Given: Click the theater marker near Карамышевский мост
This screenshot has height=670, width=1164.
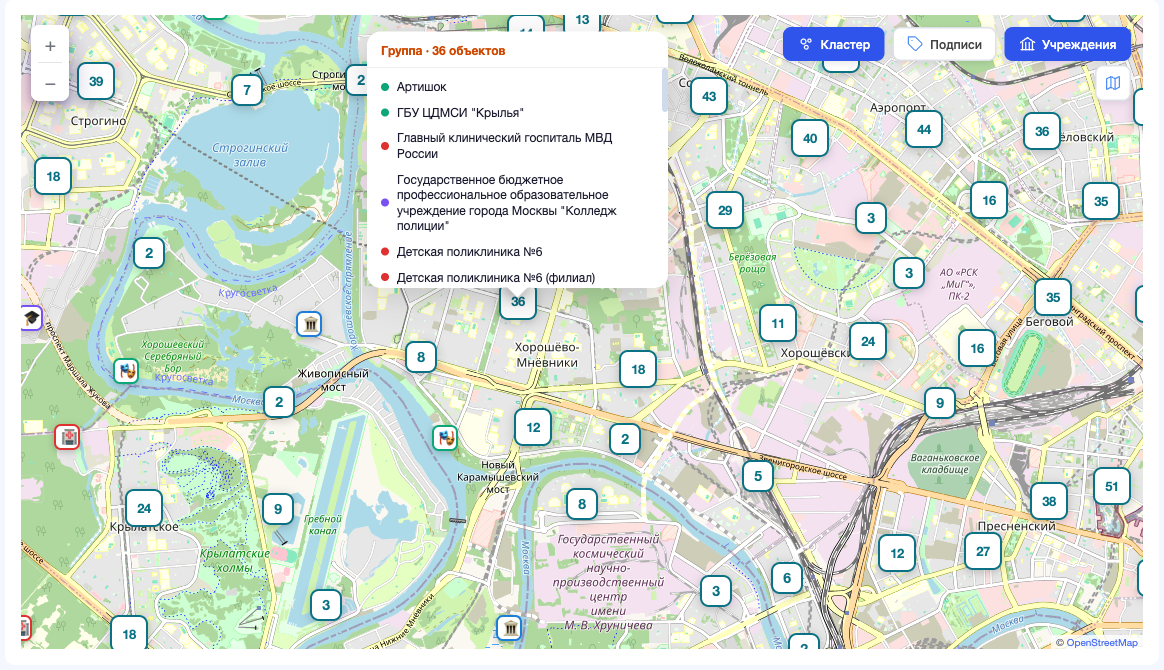Looking at the screenshot, I should (x=445, y=438).
